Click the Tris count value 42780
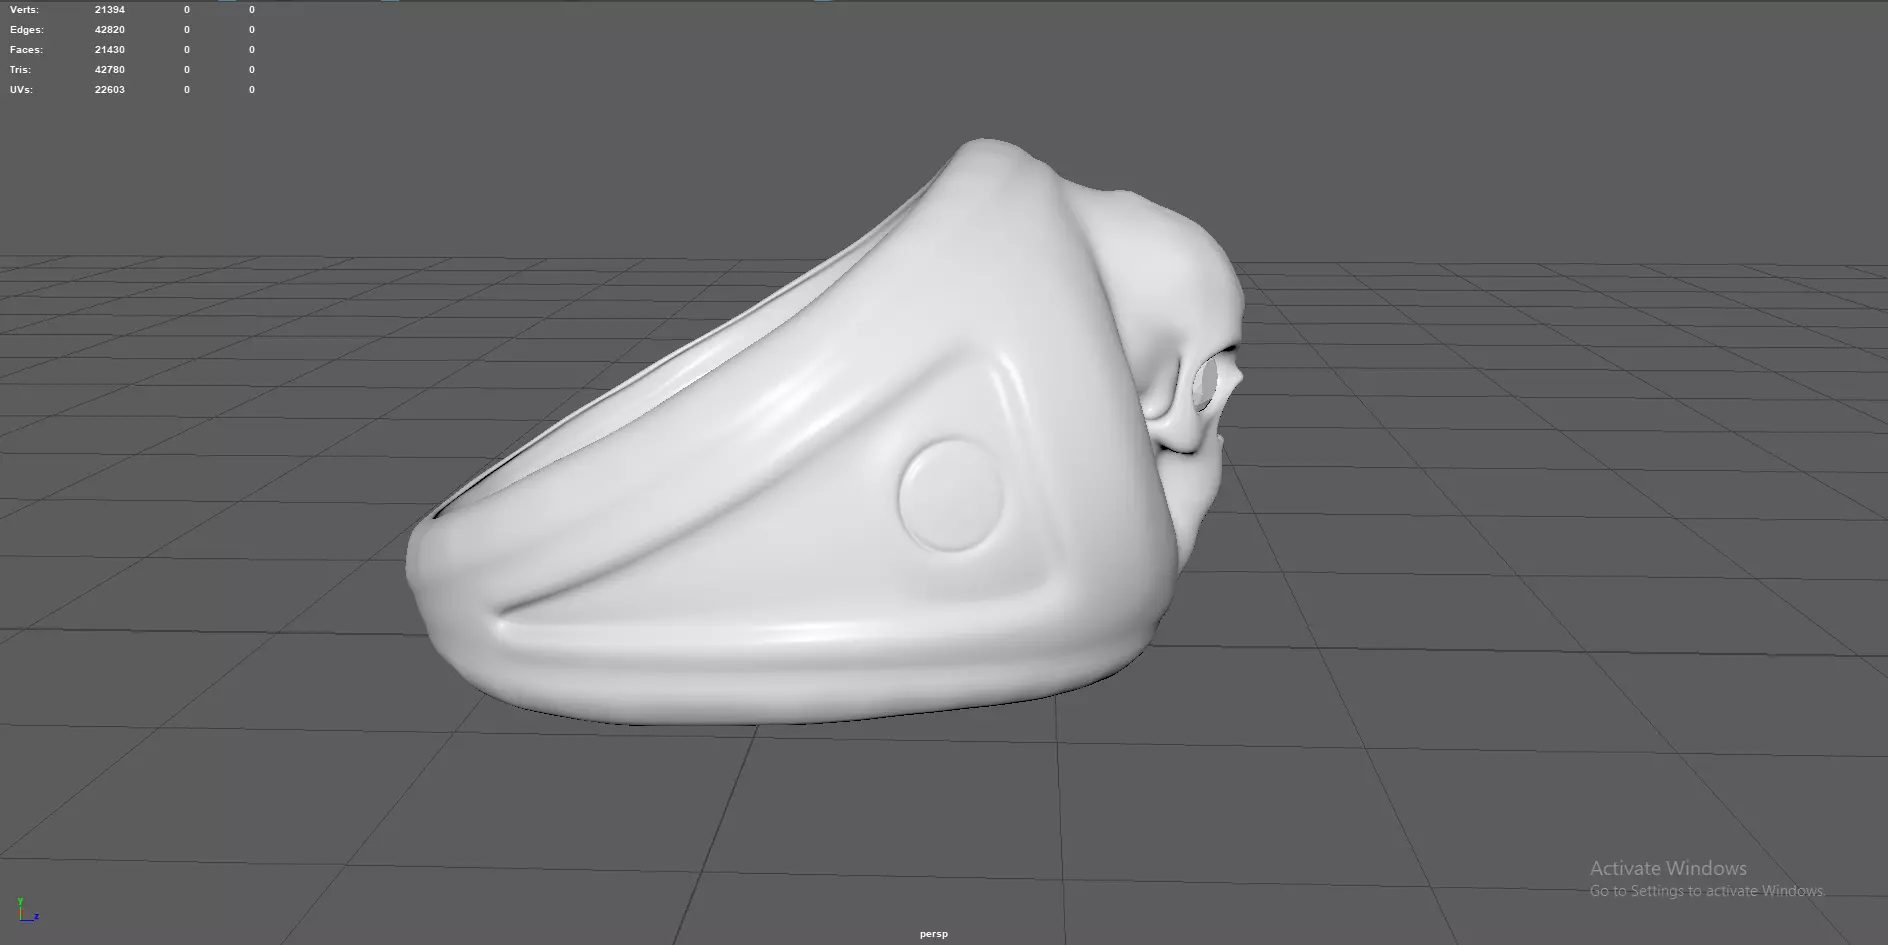 [110, 70]
